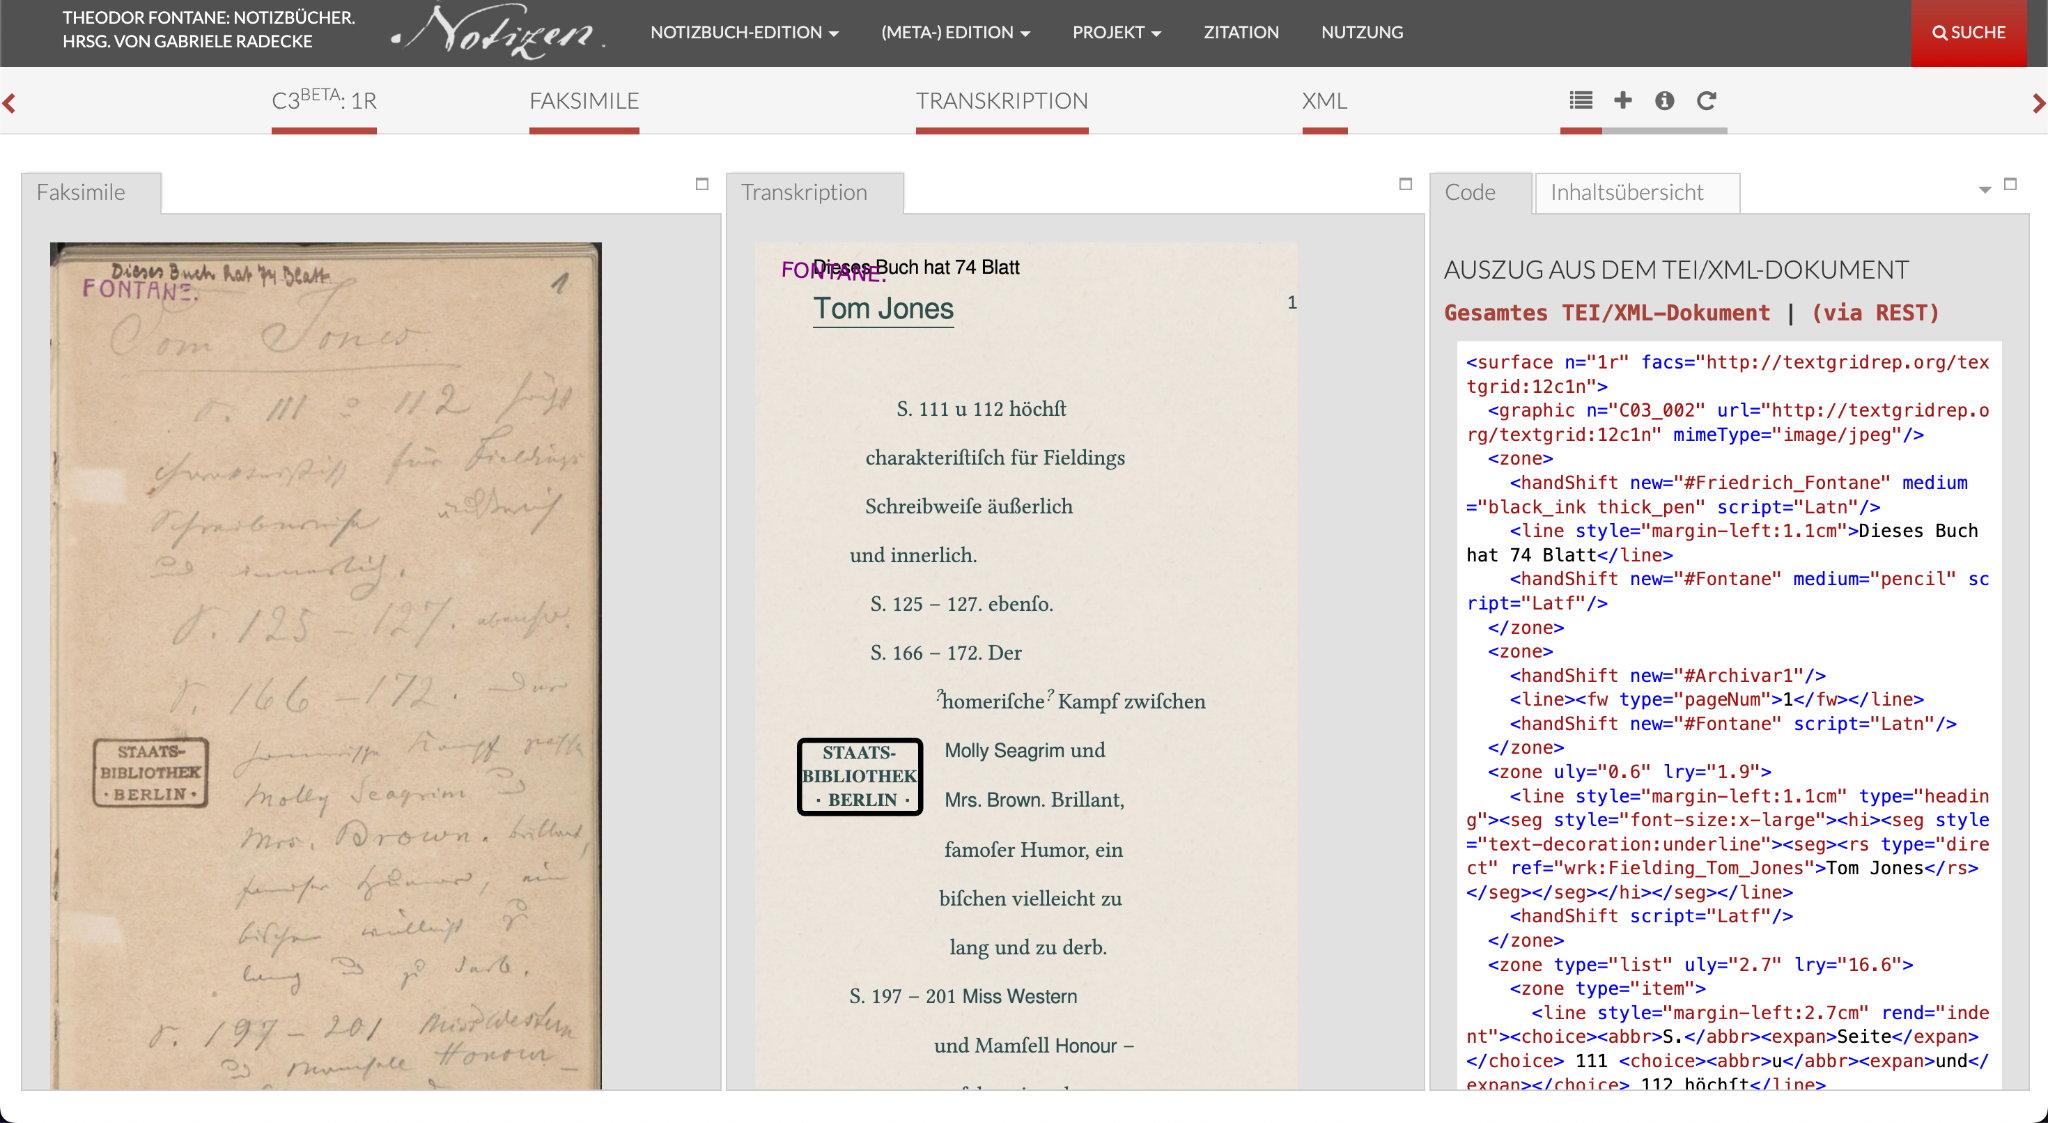2048x1123 pixels.
Task: Click the line 'lang und zu derb.'
Action: coord(1028,948)
